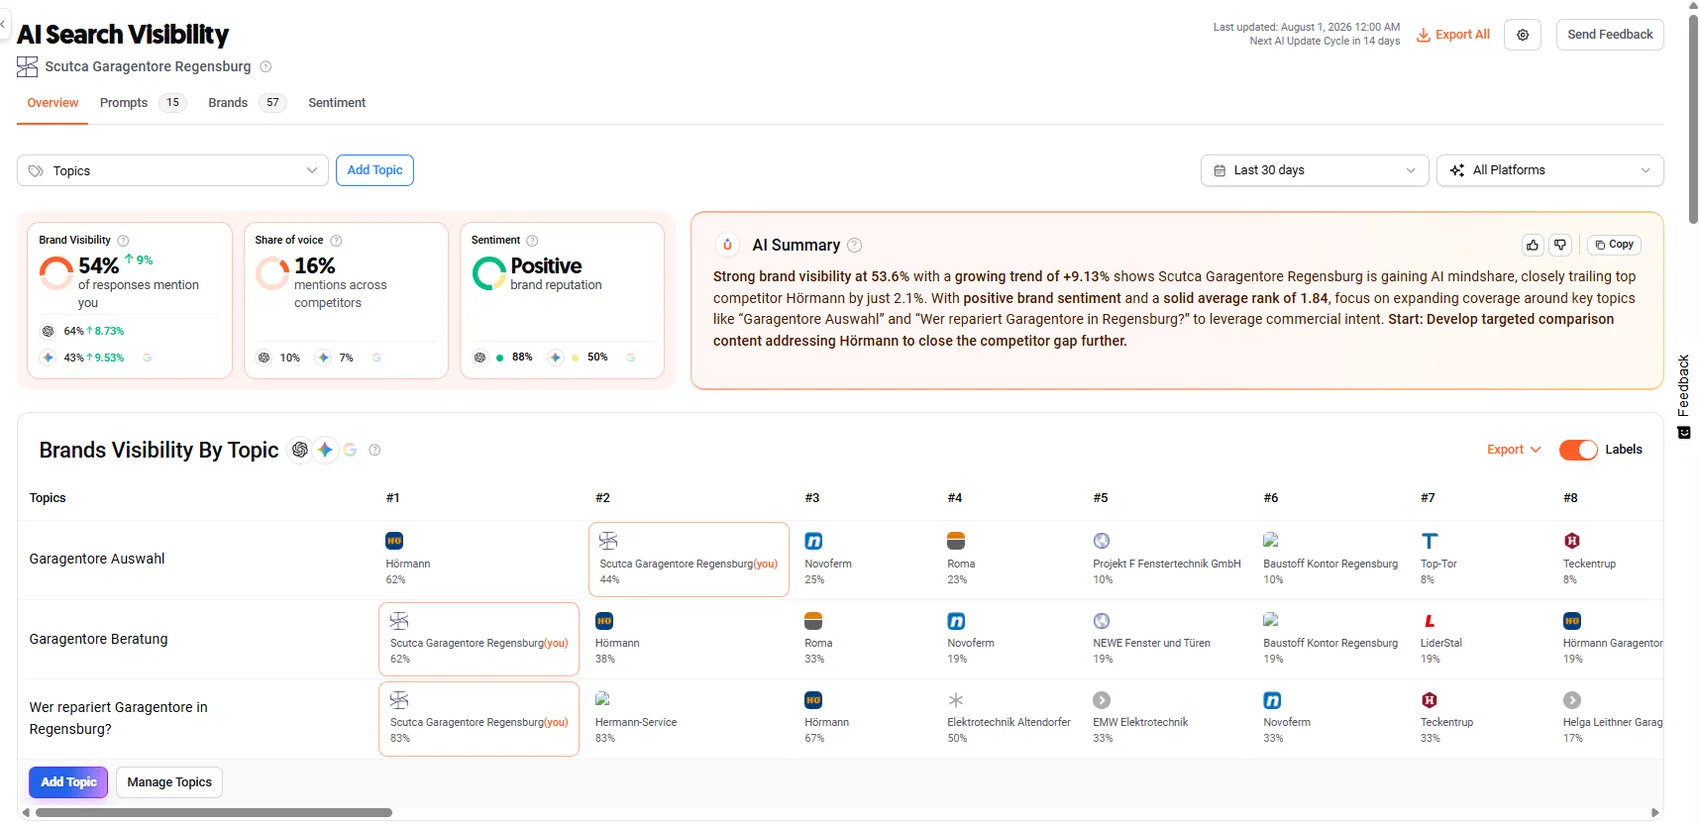Click the Export All button
Image resolution: width=1700 pixels, height=824 pixels.
[x=1453, y=35]
